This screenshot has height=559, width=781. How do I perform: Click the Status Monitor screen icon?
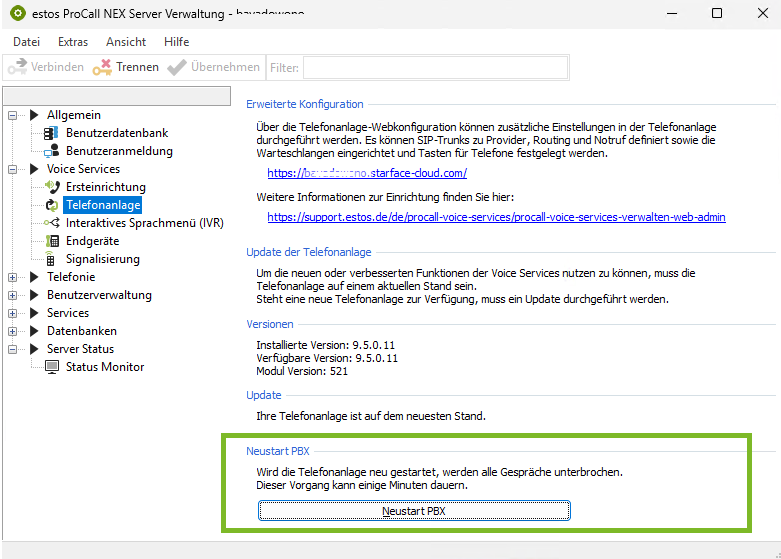point(52,367)
